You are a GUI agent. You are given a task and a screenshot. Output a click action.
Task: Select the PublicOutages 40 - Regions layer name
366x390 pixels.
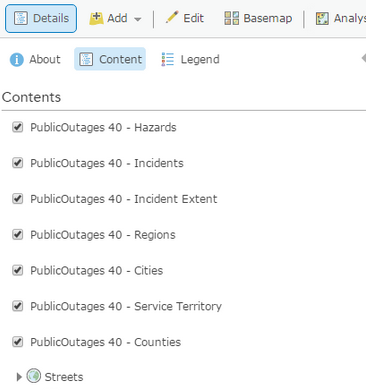coord(103,235)
